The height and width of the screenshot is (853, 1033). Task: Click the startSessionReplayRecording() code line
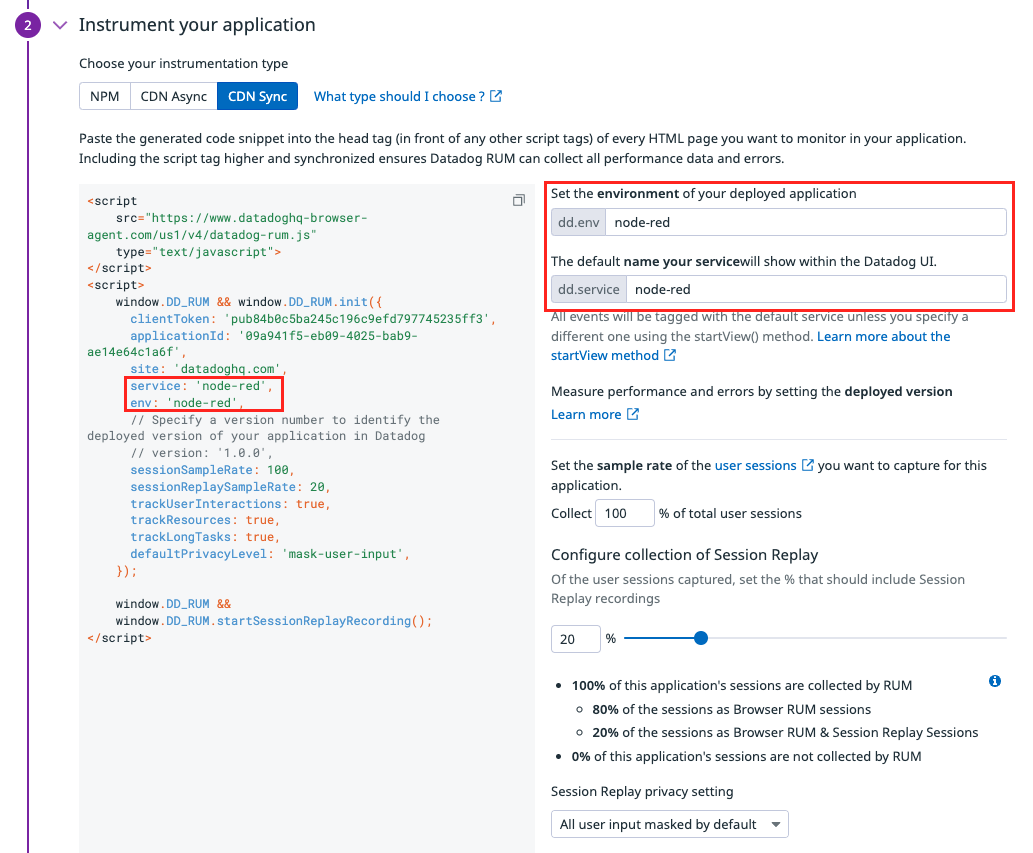point(273,620)
